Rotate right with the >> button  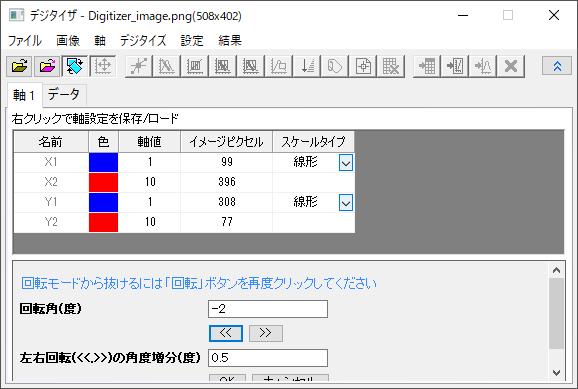pos(266,333)
